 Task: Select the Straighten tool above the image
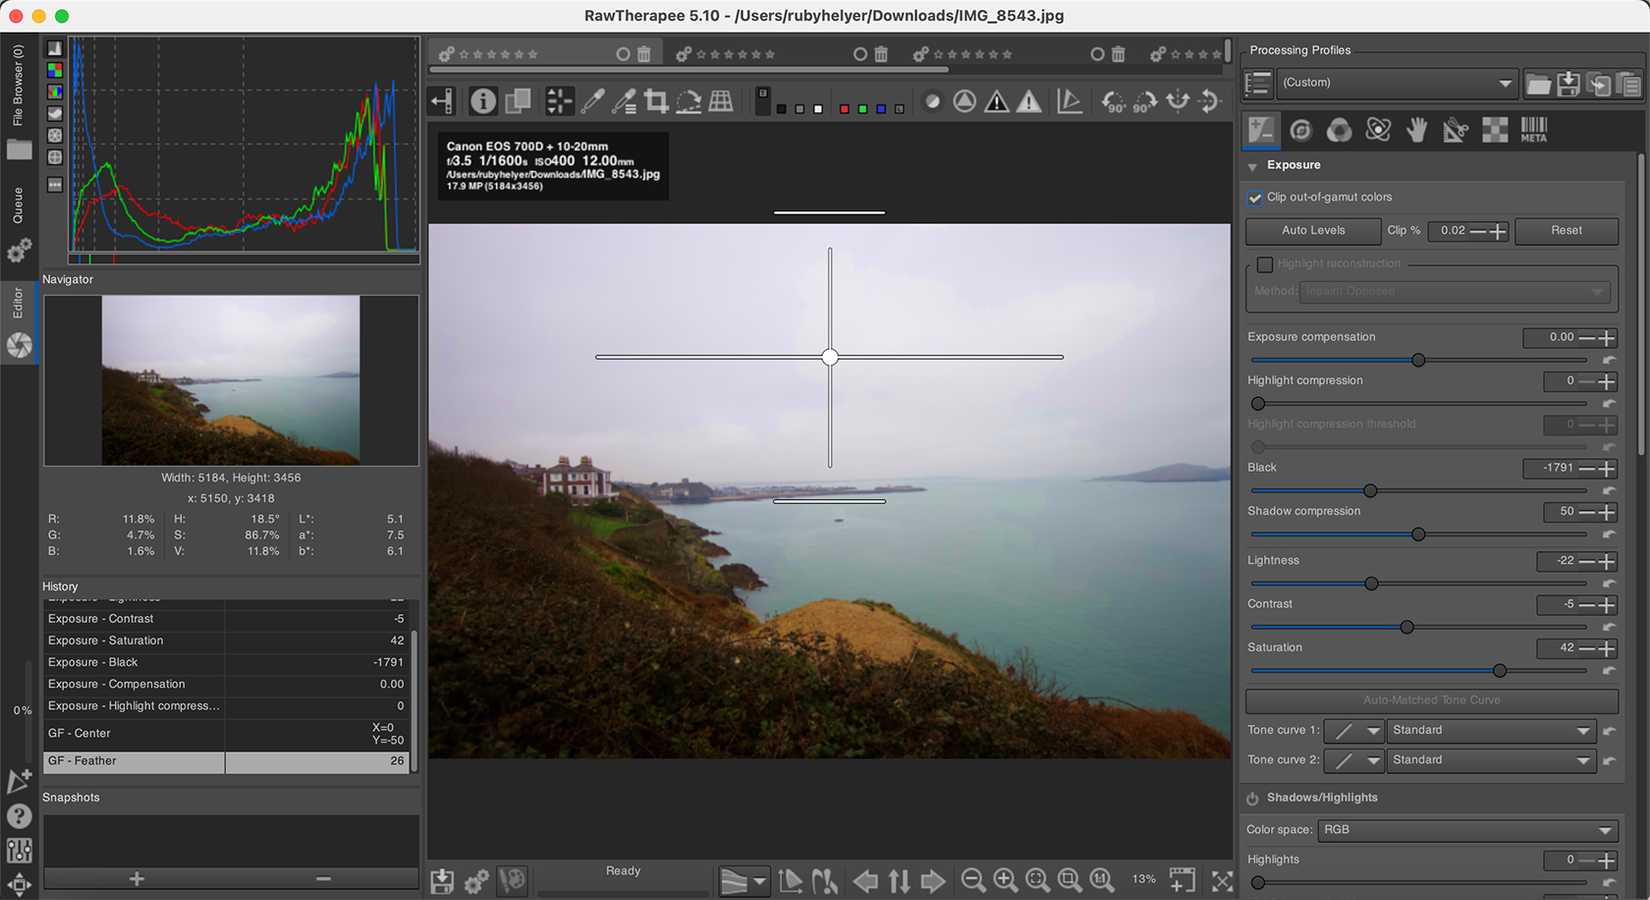[689, 101]
